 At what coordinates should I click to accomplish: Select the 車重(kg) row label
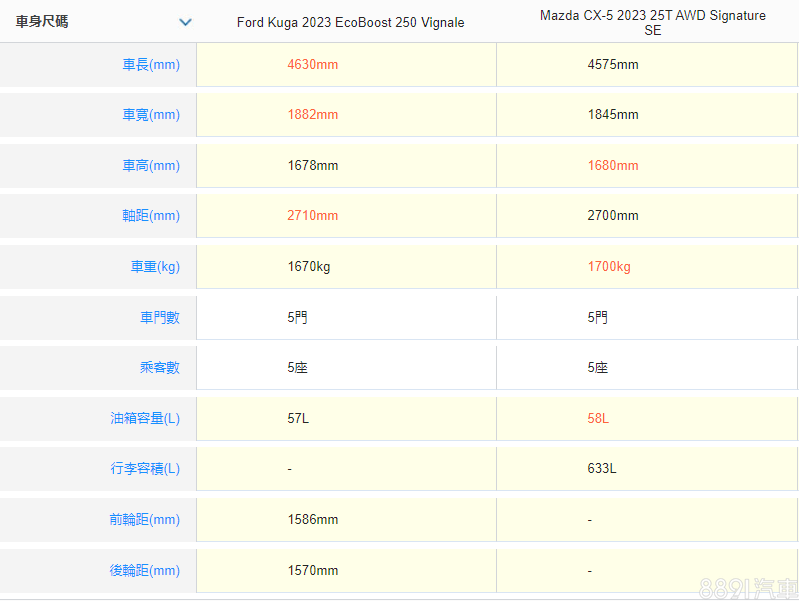click(155, 267)
